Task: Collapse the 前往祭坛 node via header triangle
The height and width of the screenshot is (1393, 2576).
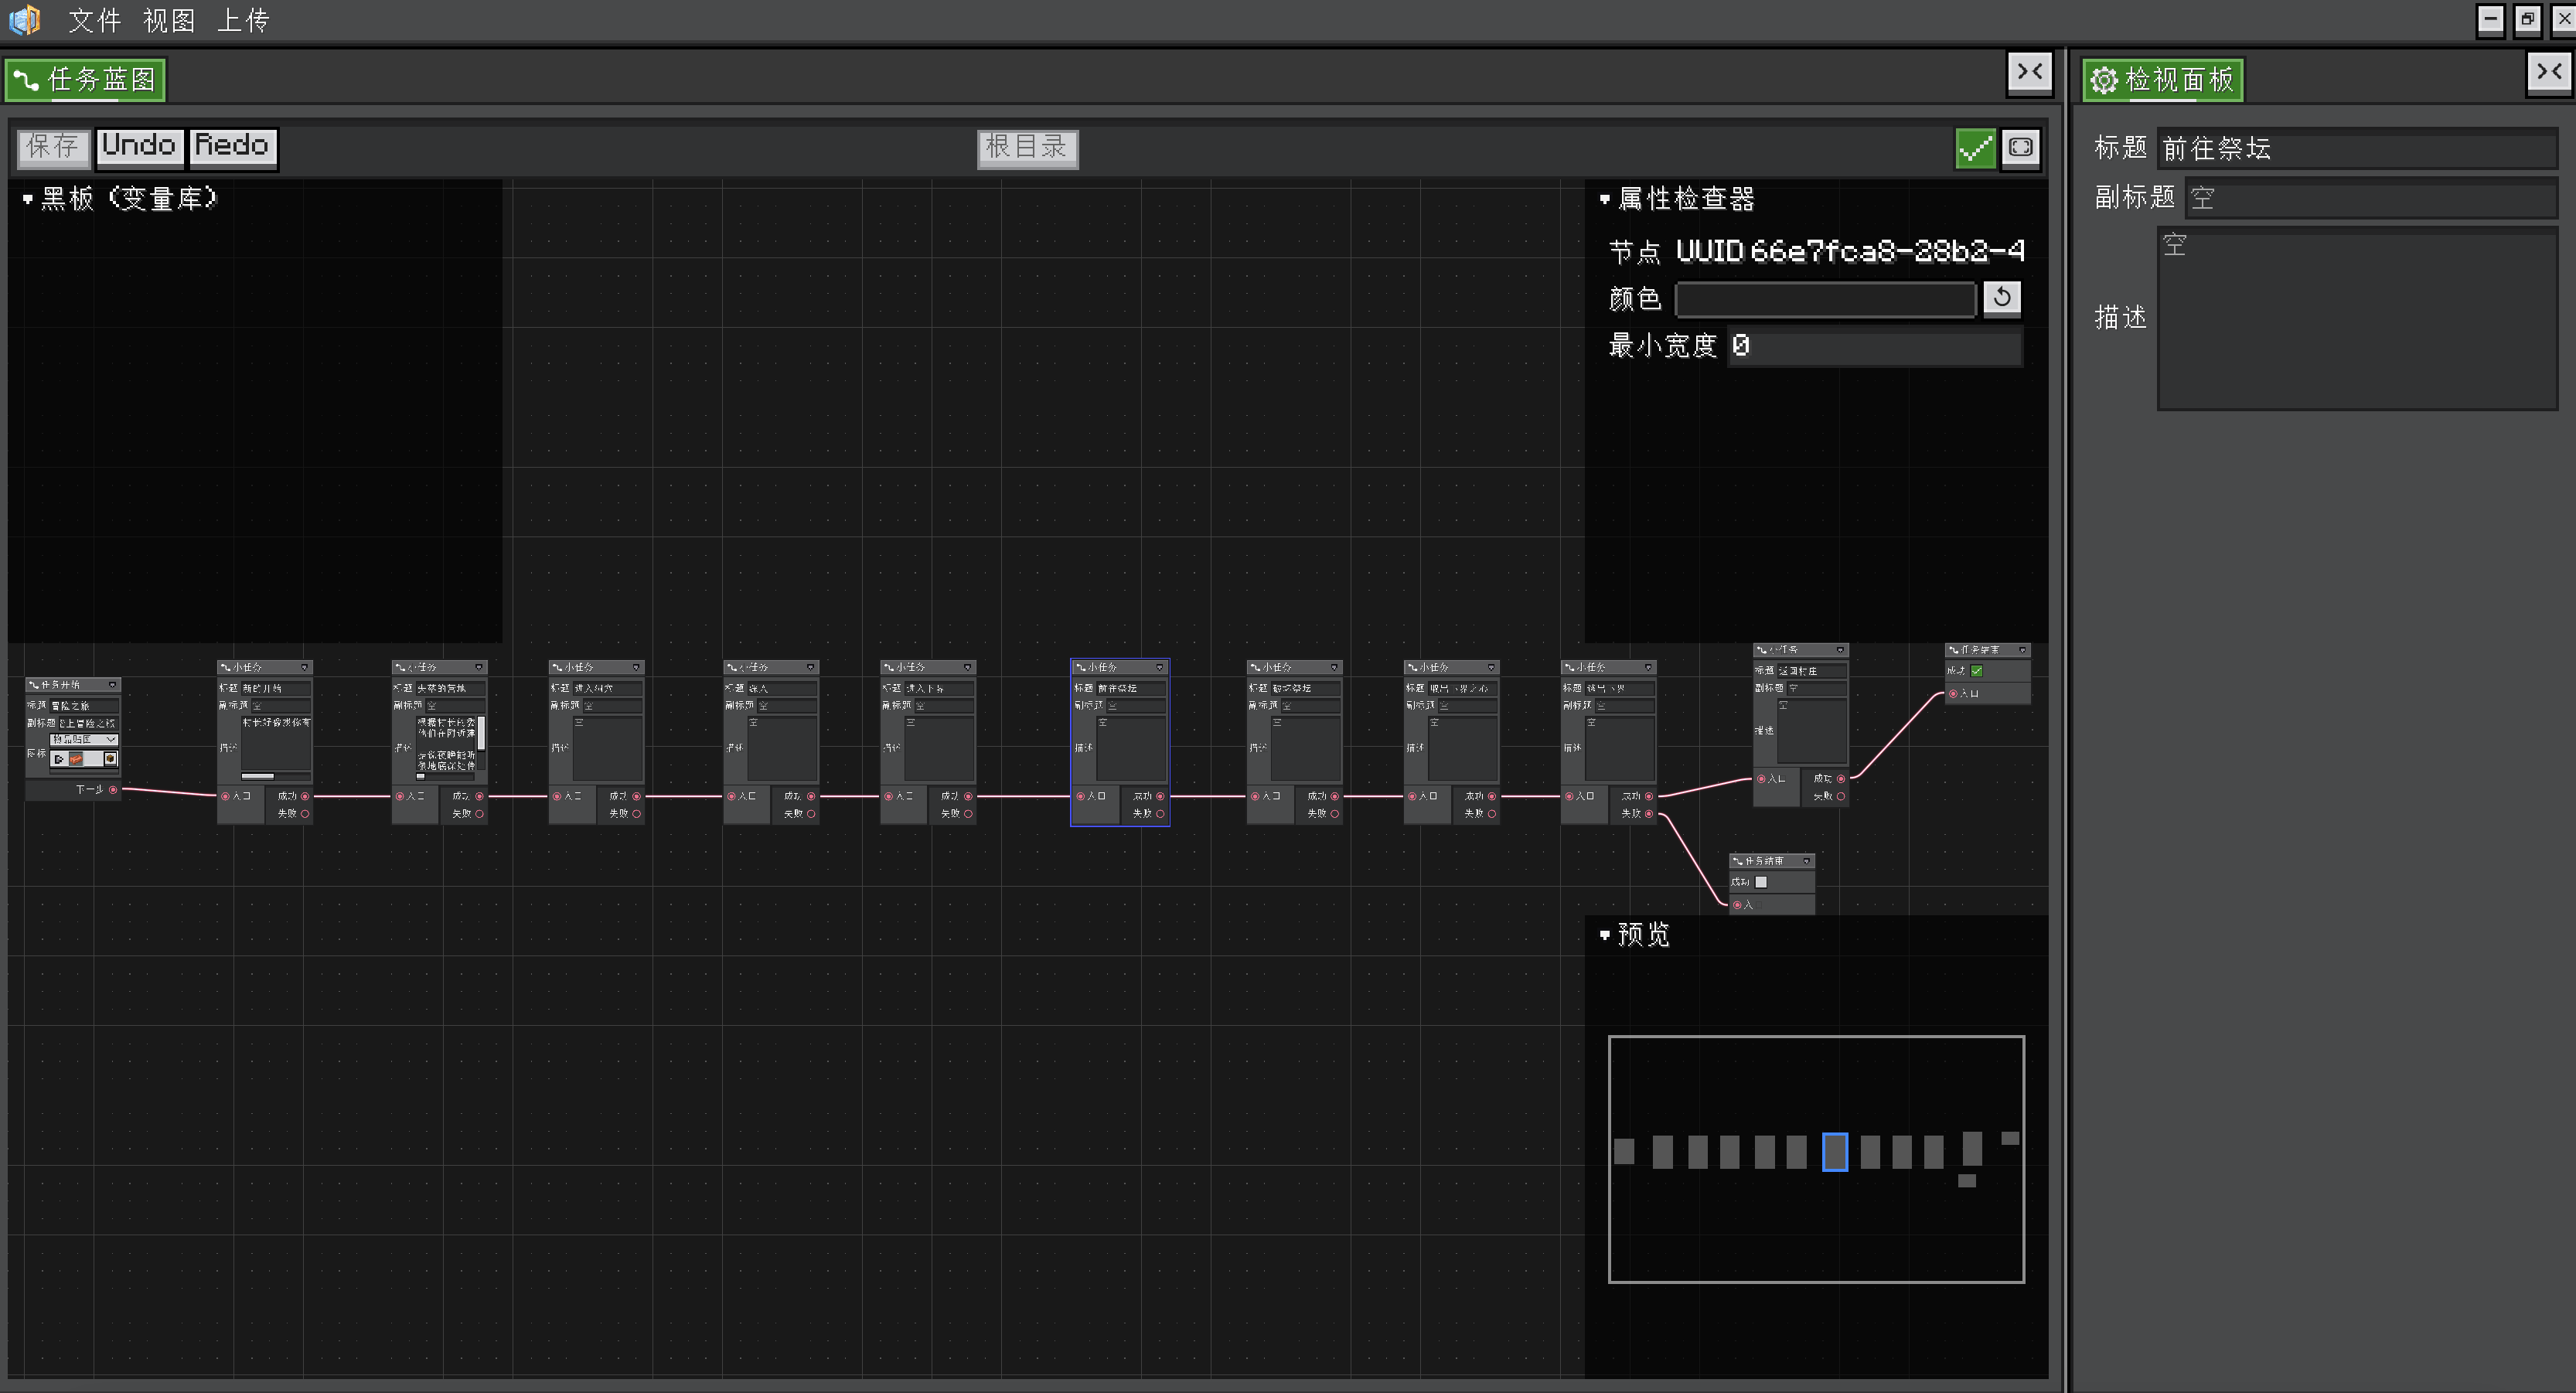Action: [x=1160, y=667]
